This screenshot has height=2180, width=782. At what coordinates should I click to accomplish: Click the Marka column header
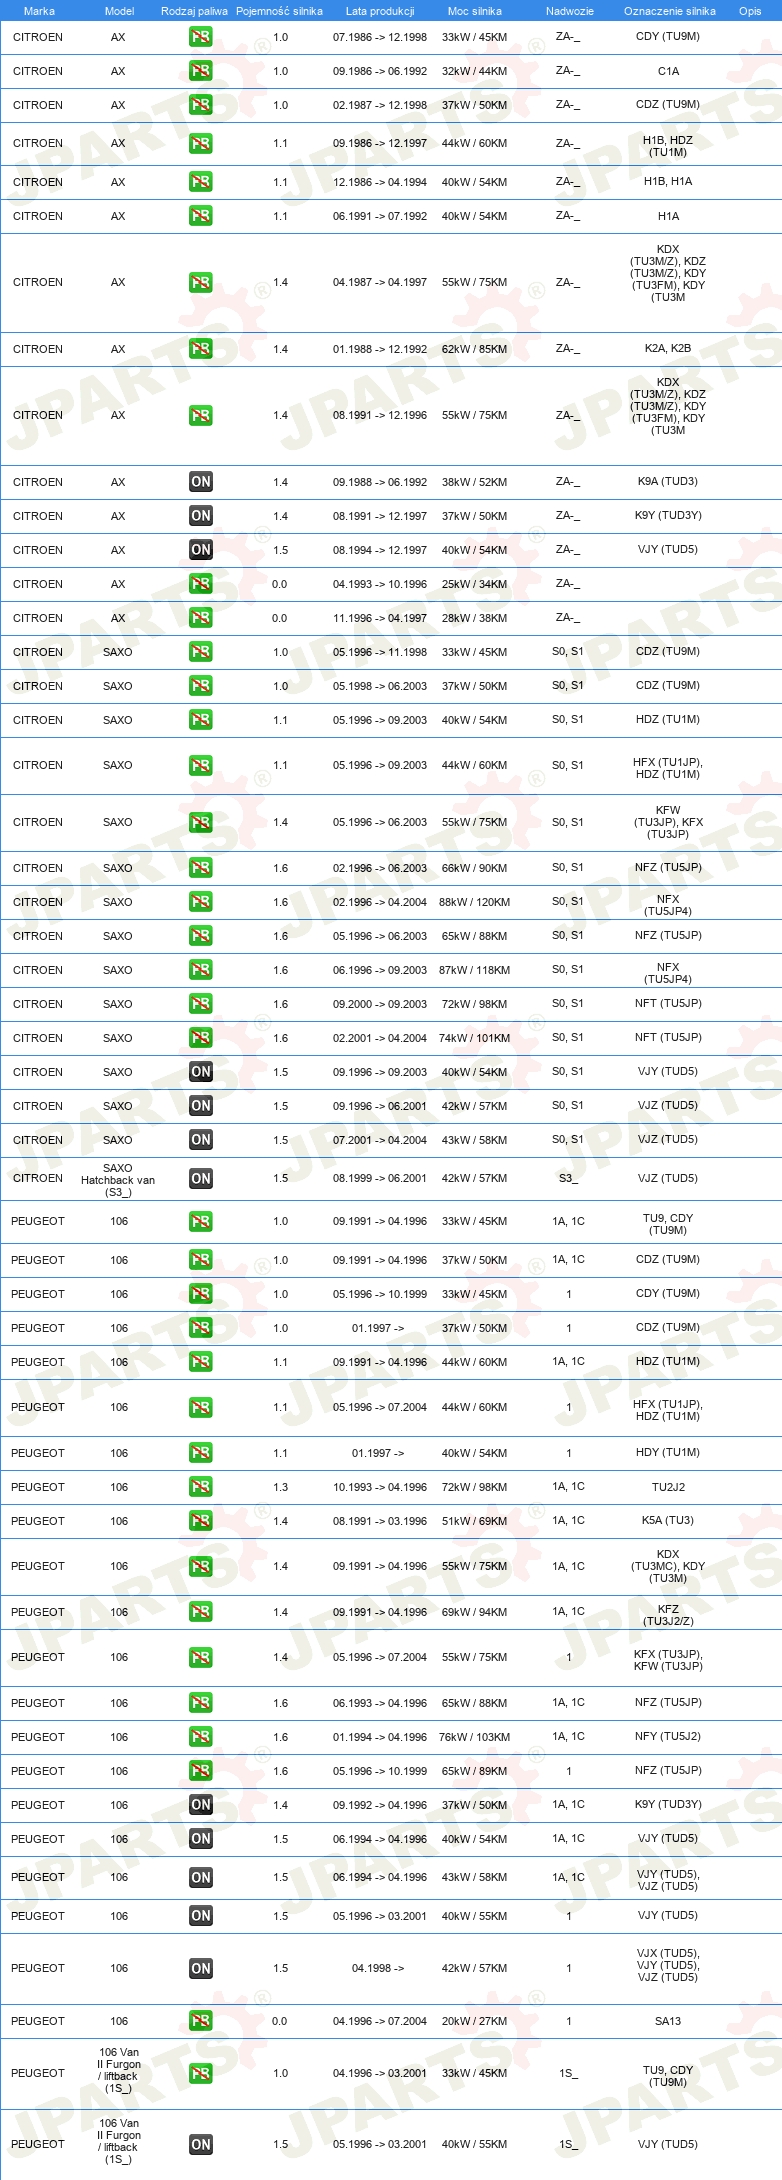tap(39, 11)
